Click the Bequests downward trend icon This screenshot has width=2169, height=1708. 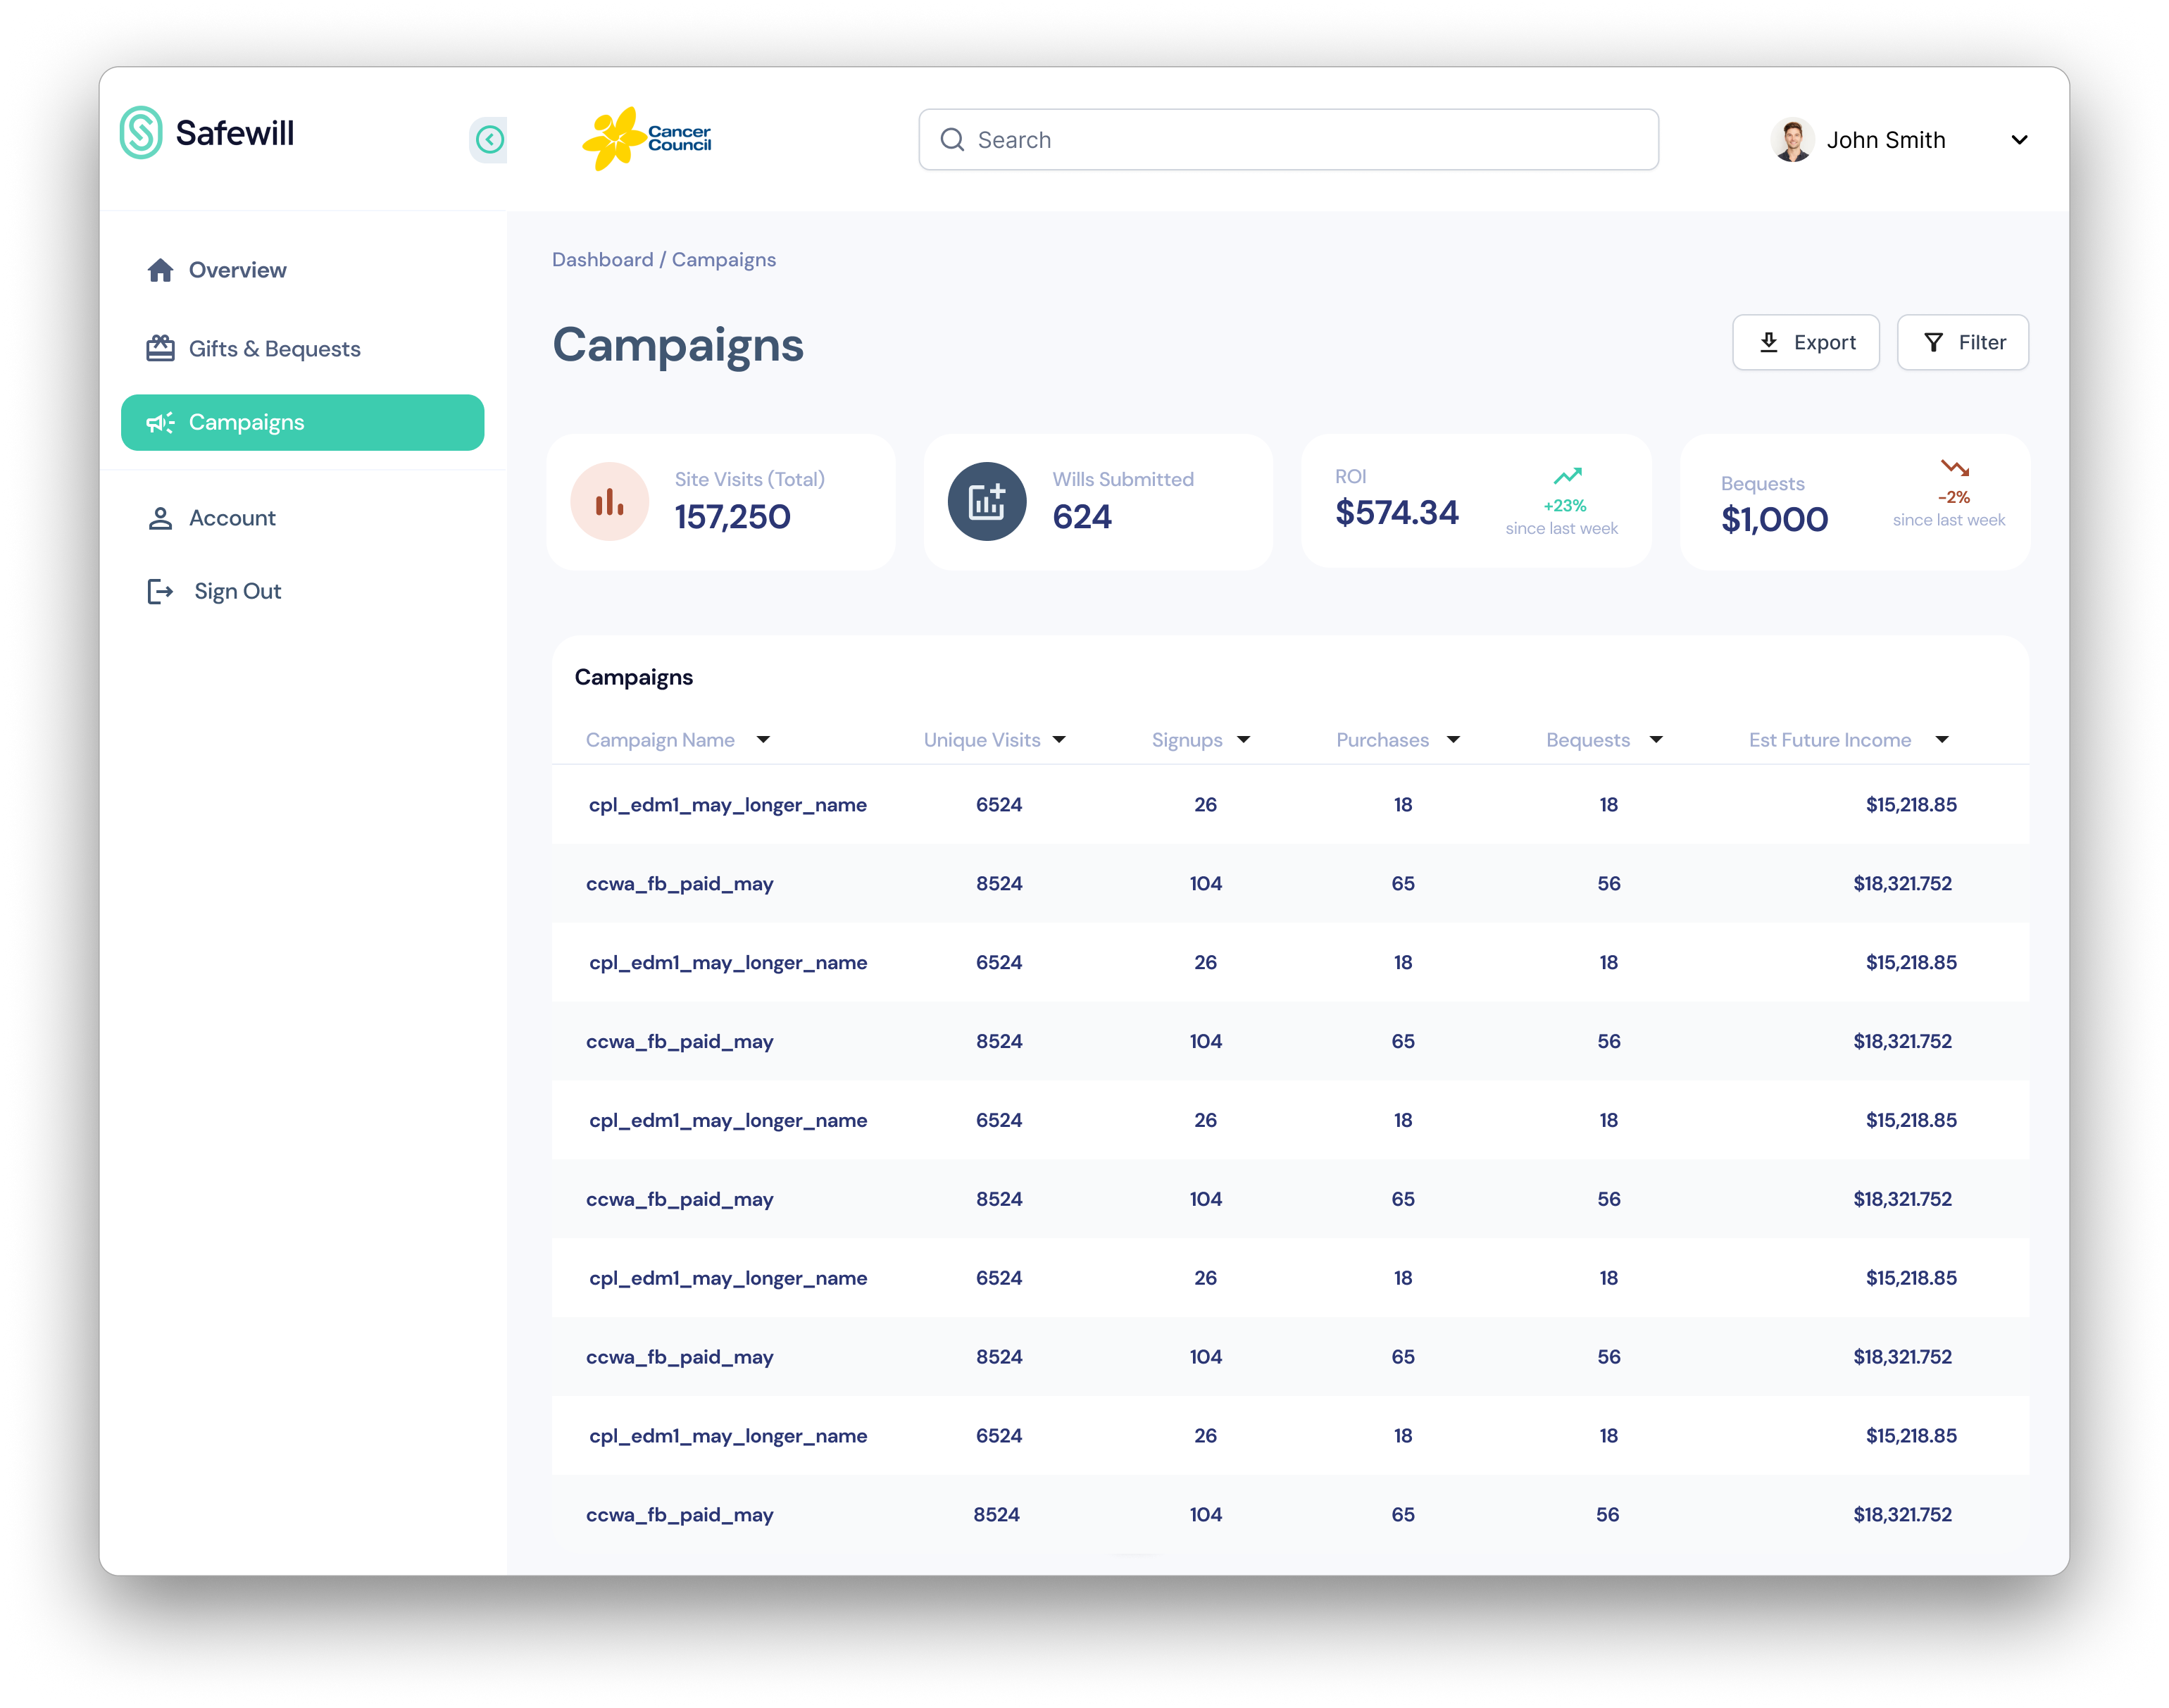1954,467
